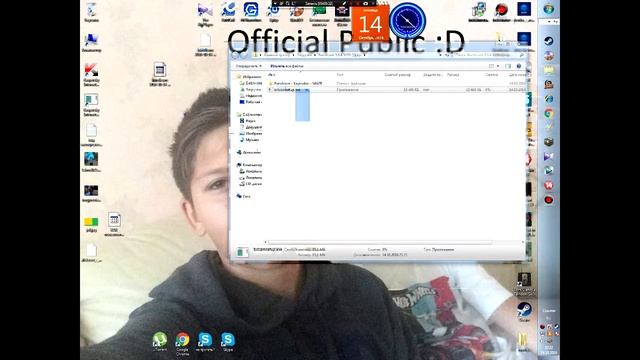Toggle the preview pane icon
Image resolution: width=640 pixels, height=360 pixels.
tap(508, 66)
